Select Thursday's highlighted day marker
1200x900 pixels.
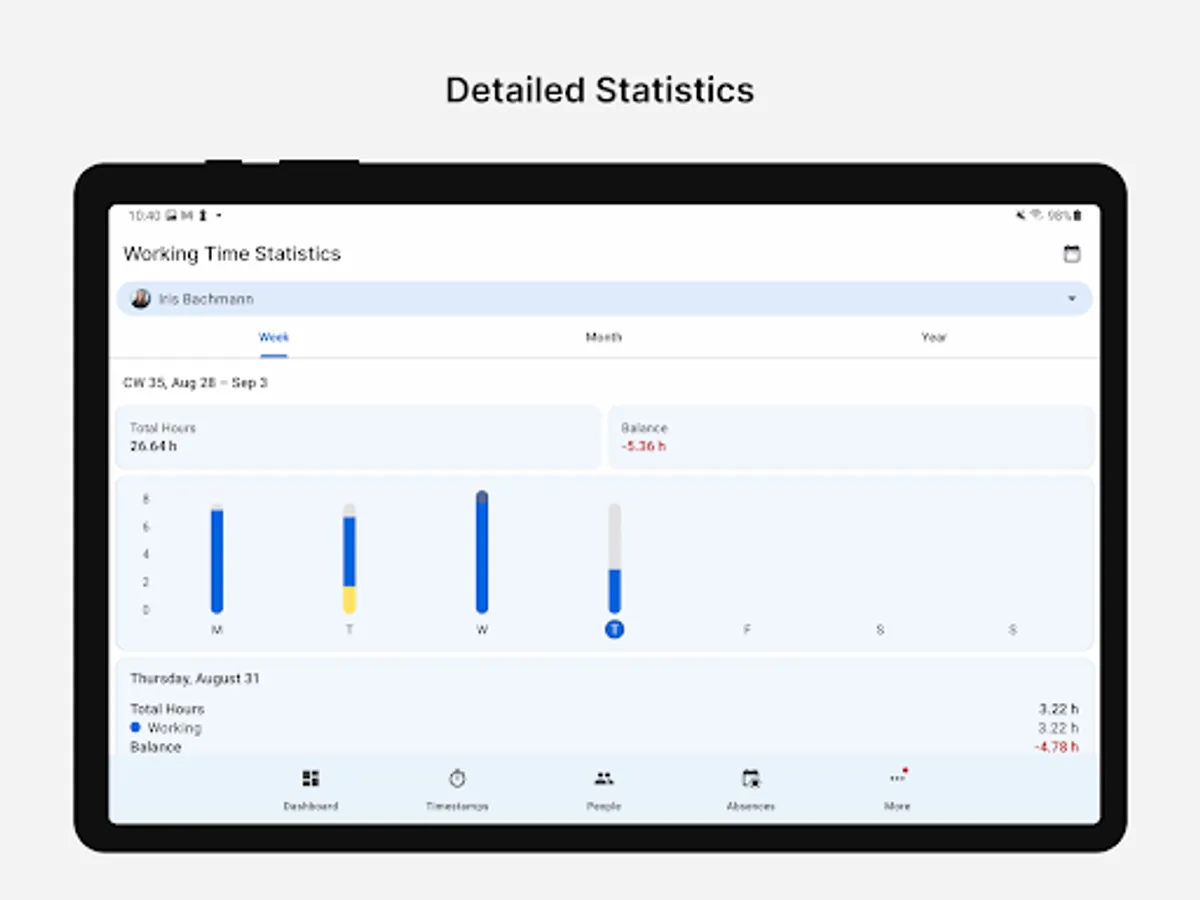tap(614, 629)
